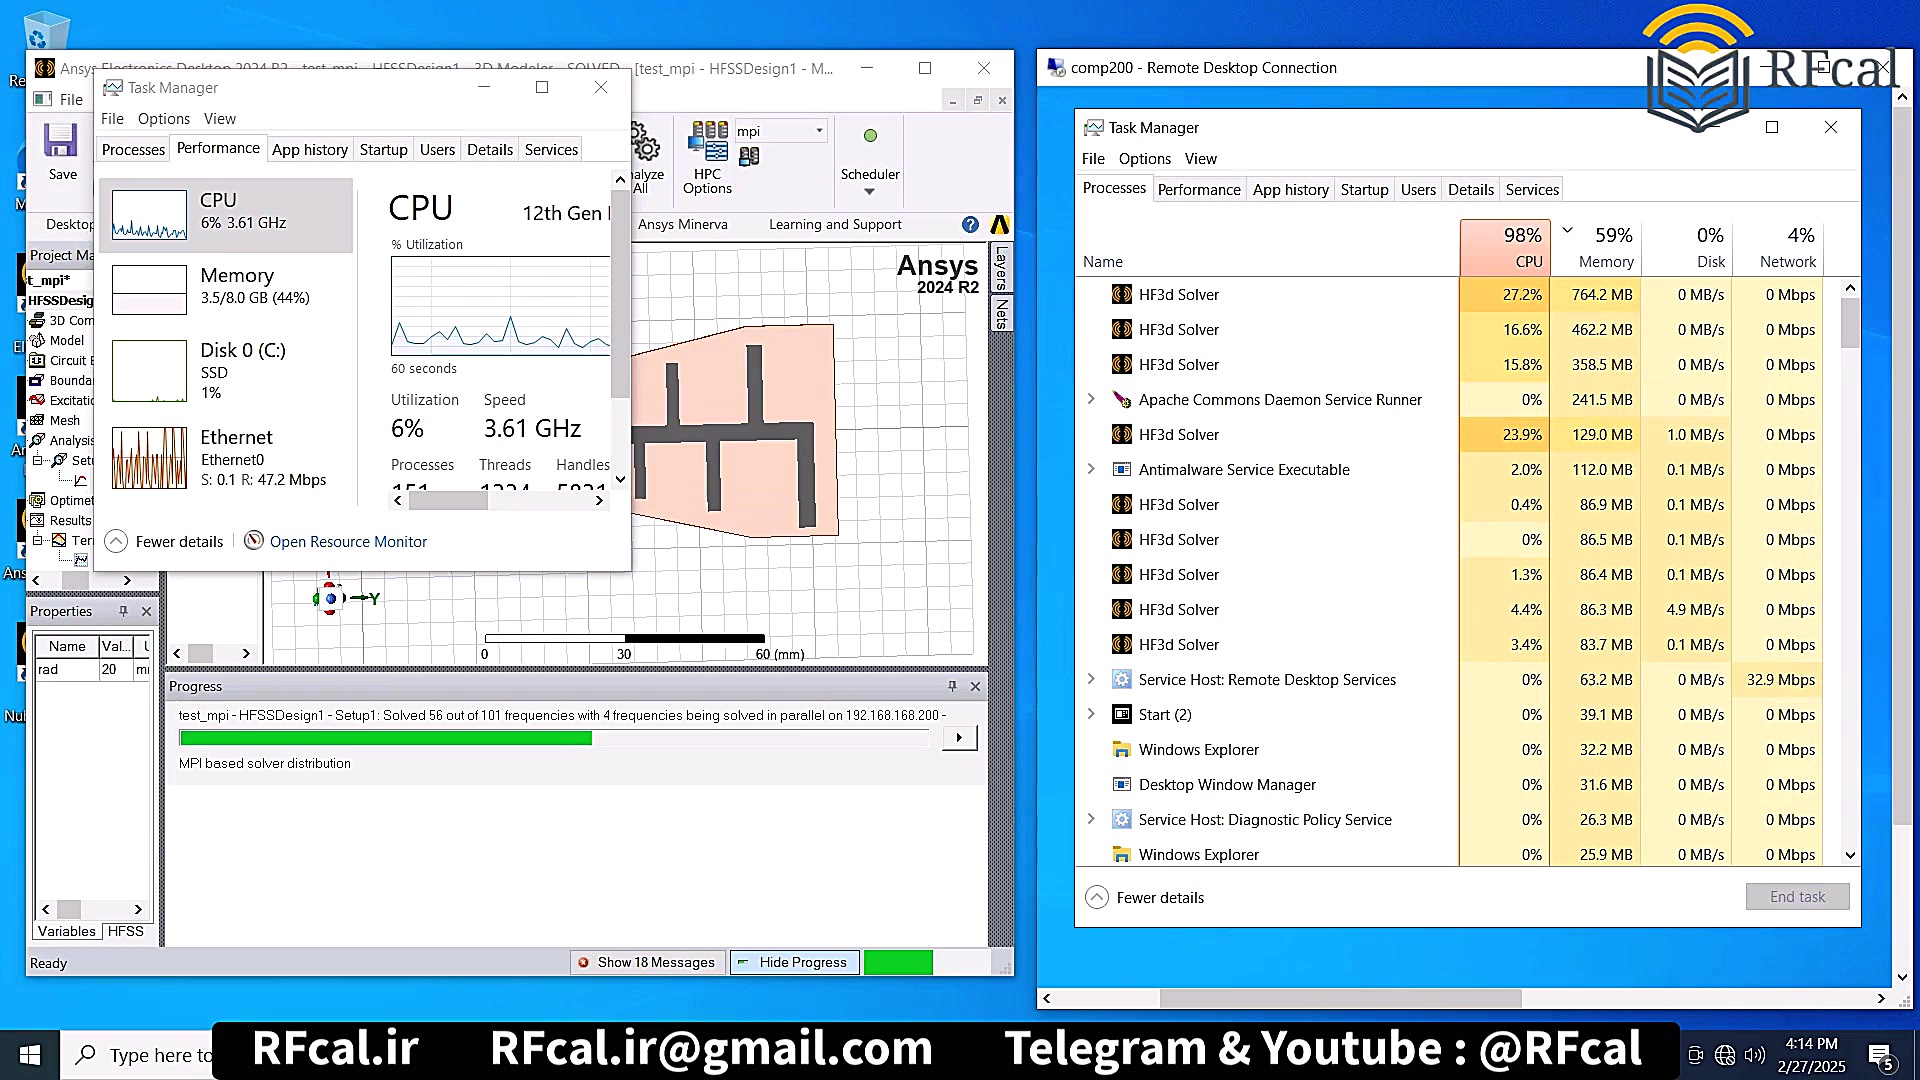Open Windows Start menu button
1920x1080 pixels.
[x=30, y=1055]
